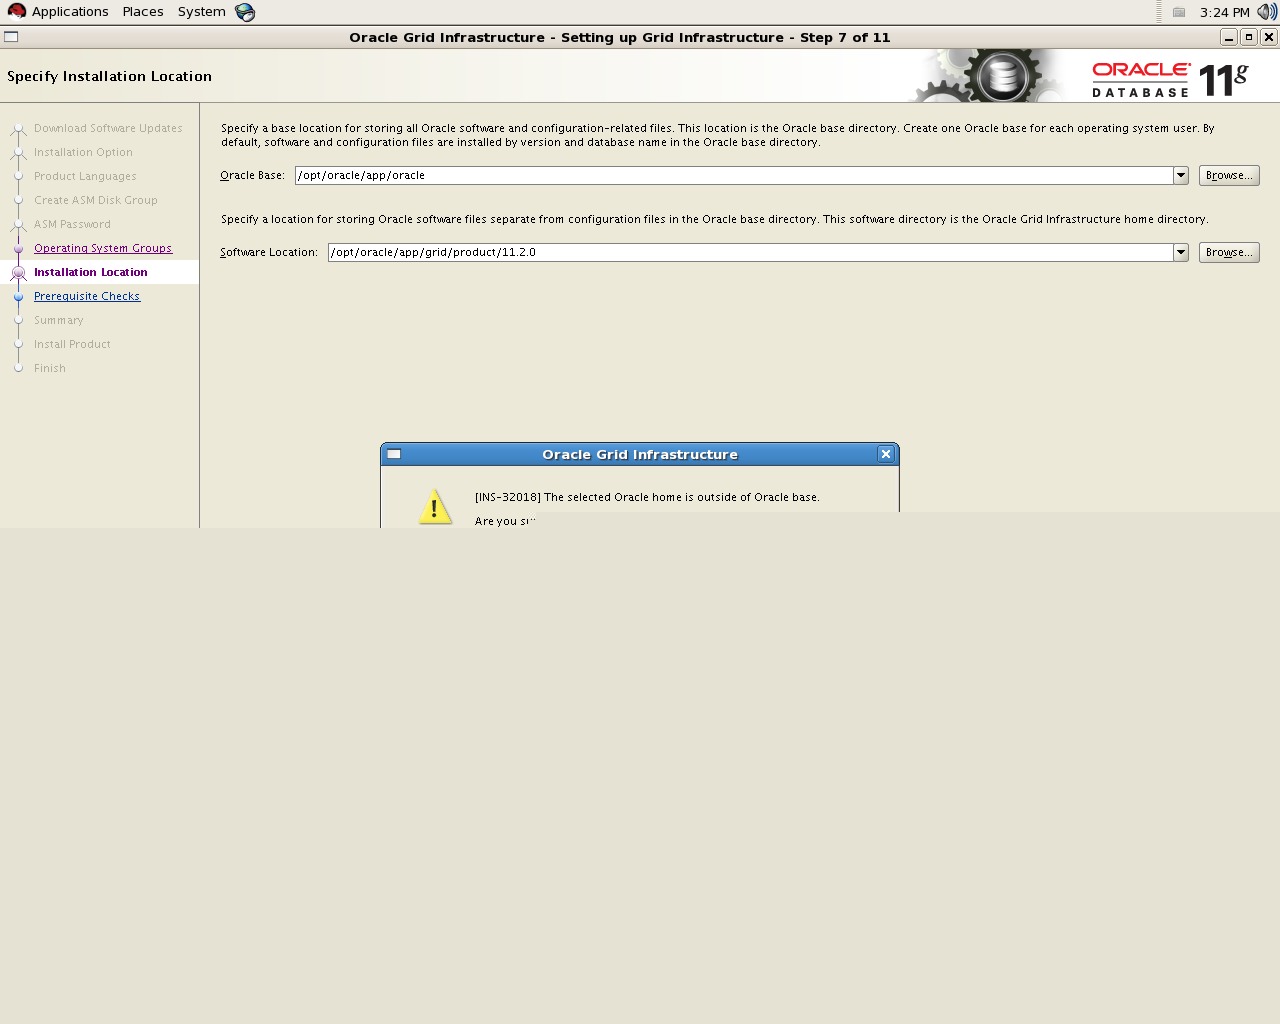The image size is (1280, 1024).
Task: Click the Oracle Base path field
Action: [x=734, y=175]
